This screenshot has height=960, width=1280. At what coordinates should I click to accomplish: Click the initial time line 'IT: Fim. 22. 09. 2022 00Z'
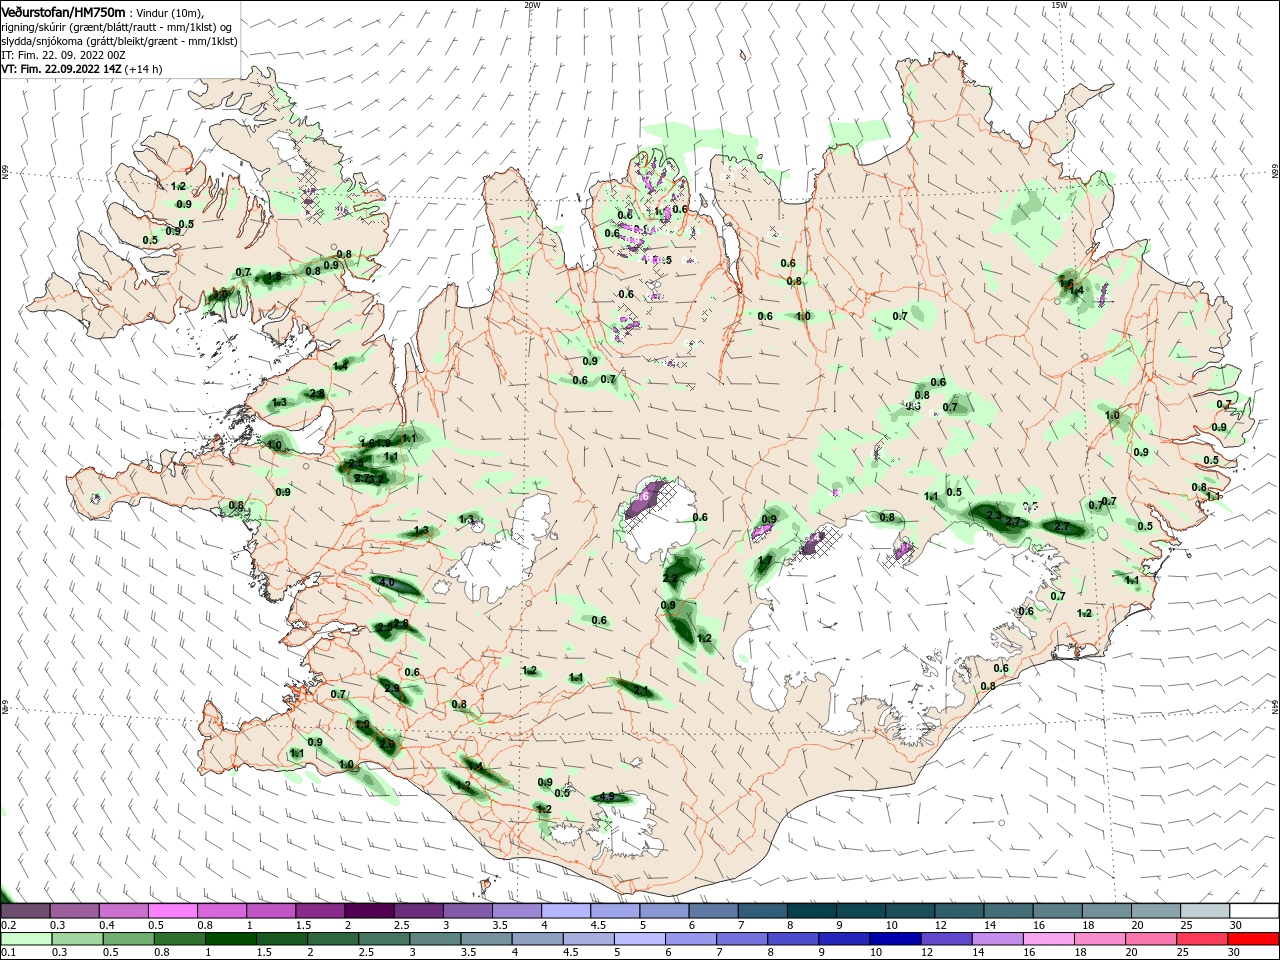click(63, 55)
